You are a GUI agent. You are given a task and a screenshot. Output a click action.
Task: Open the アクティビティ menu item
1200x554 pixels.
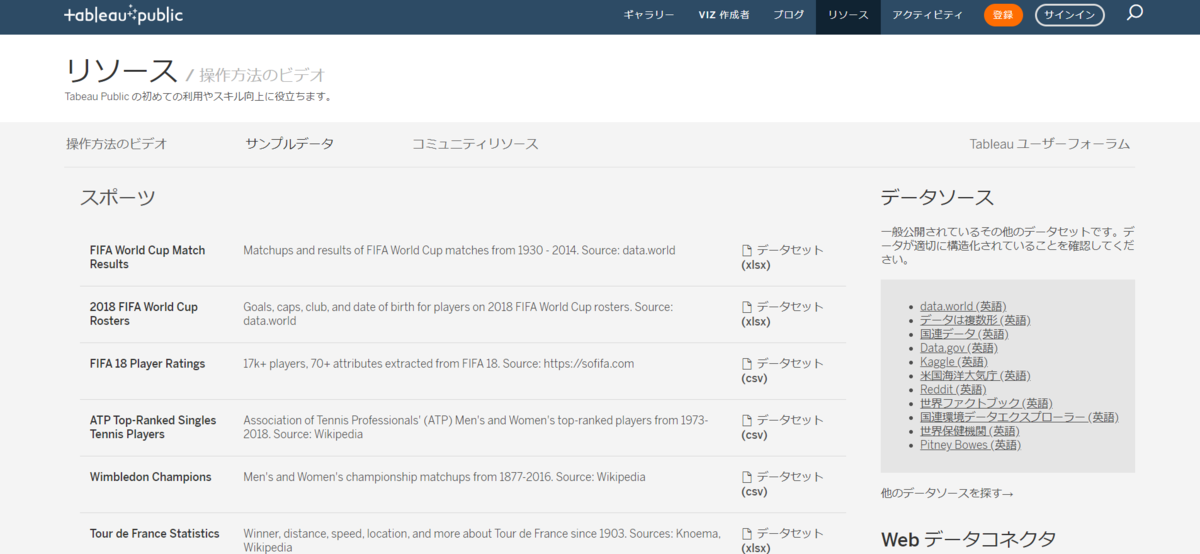point(927,15)
